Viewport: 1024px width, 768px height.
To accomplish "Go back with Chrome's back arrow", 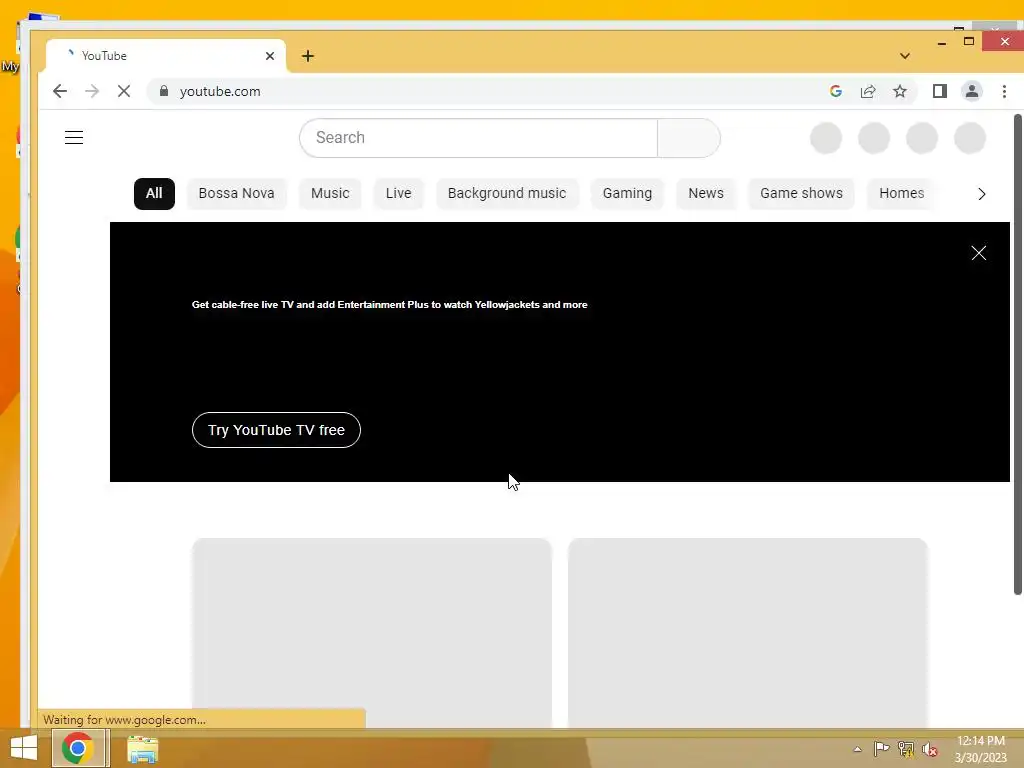I will 59,91.
